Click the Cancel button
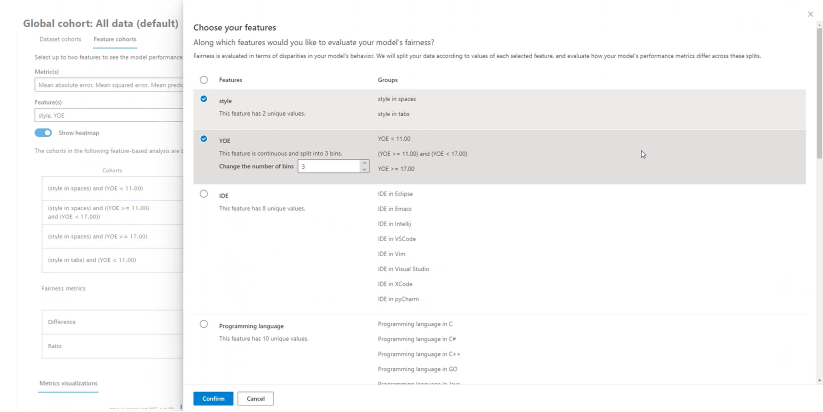Viewport: 823px width, 412px height. pyautogui.click(x=255, y=398)
